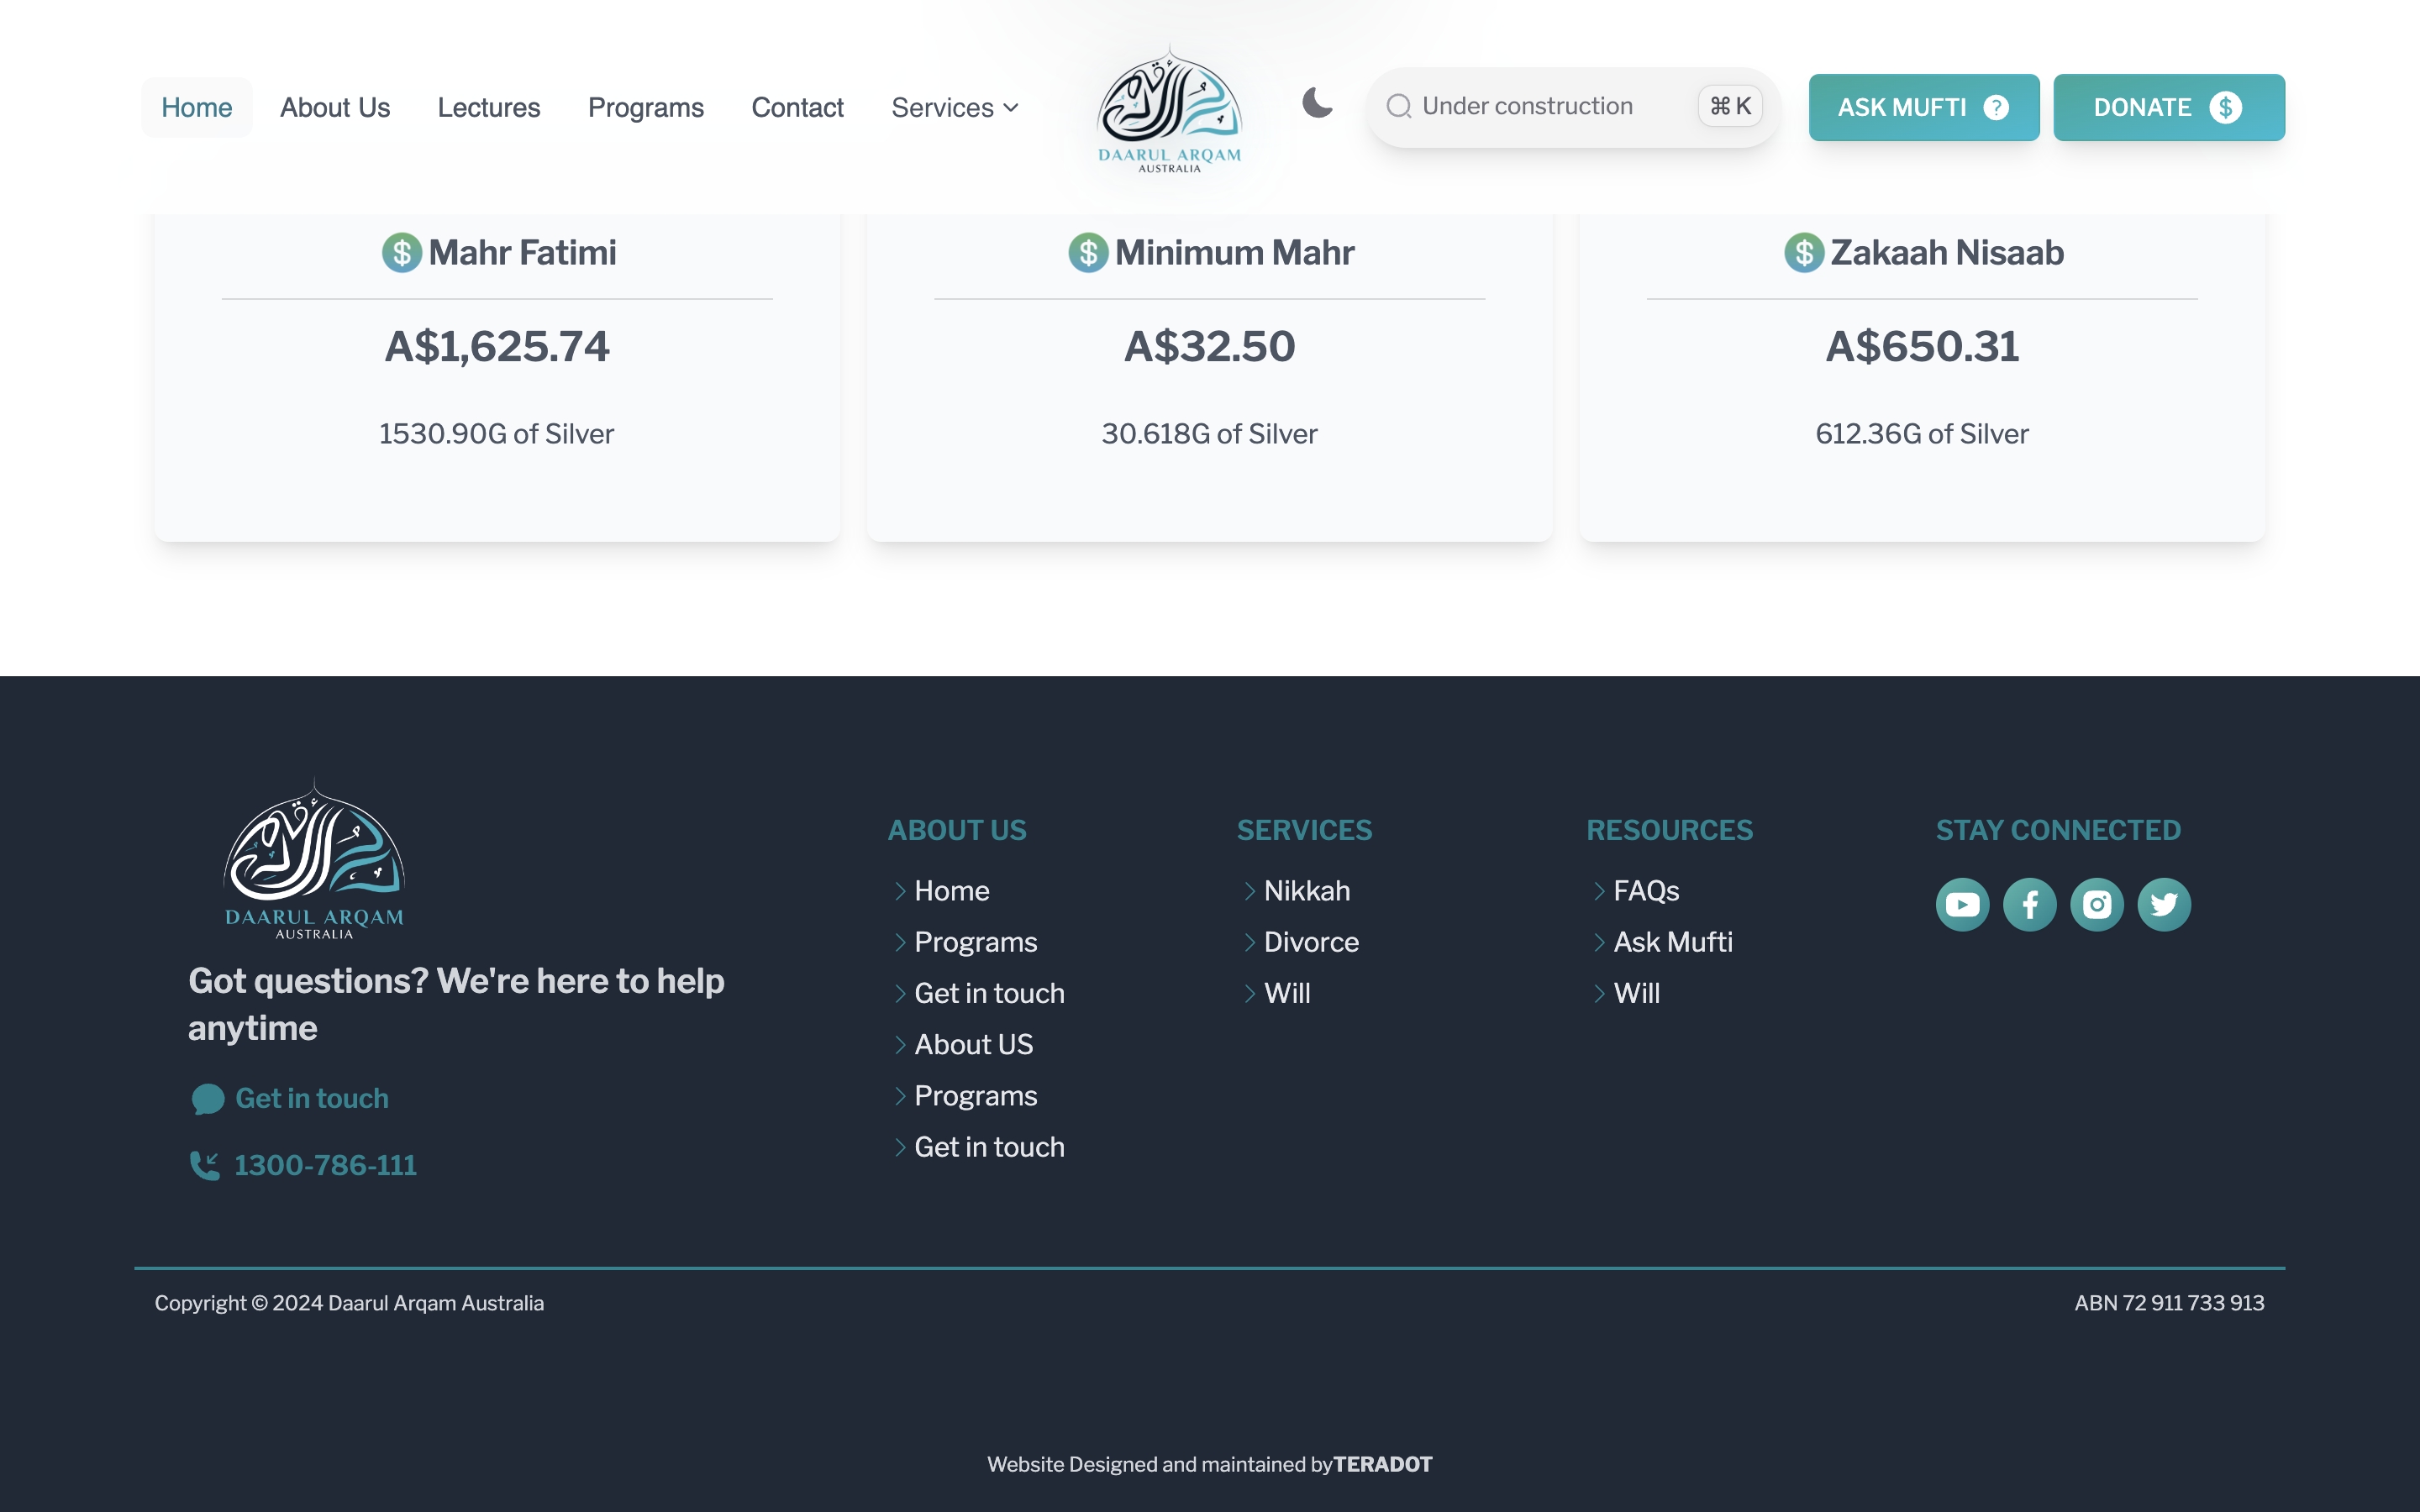Open the Divorce services footer link

(1310, 942)
